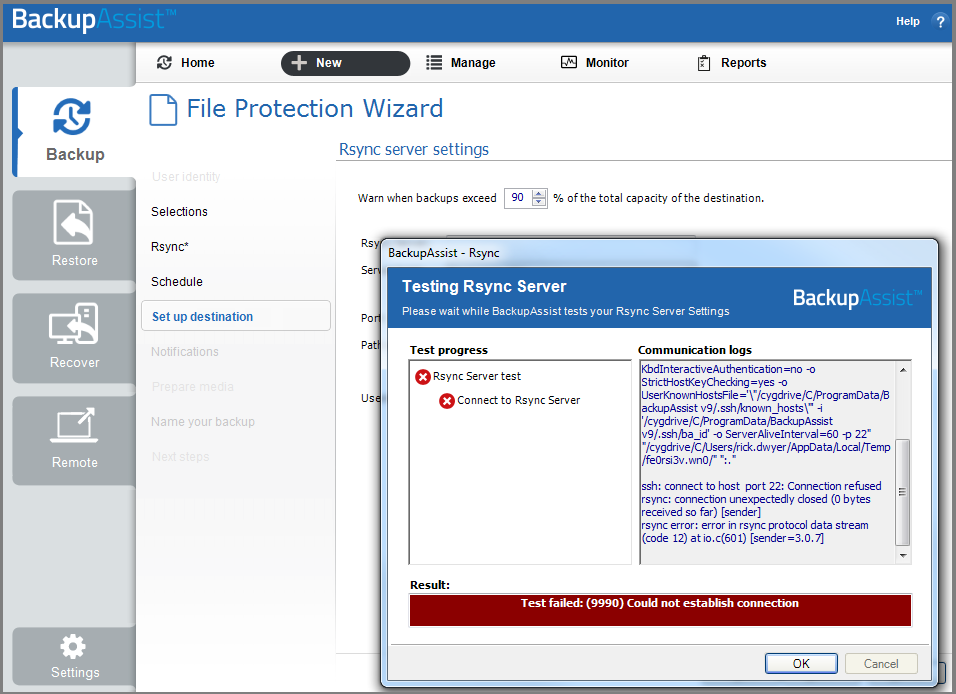
Task: Open the New tab
Action: point(345,63)
